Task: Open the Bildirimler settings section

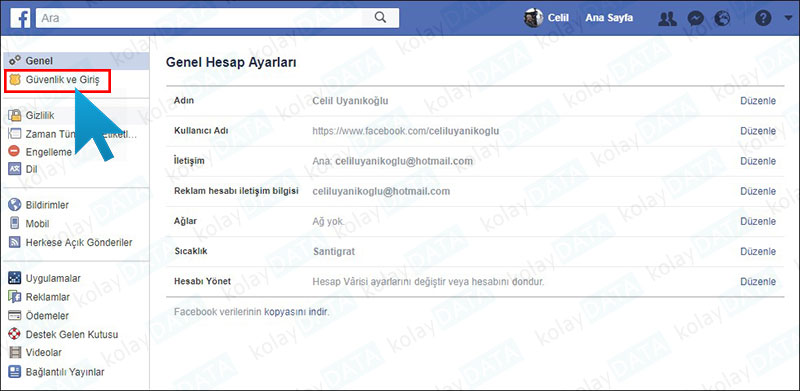Action: (x=47, y=205)
